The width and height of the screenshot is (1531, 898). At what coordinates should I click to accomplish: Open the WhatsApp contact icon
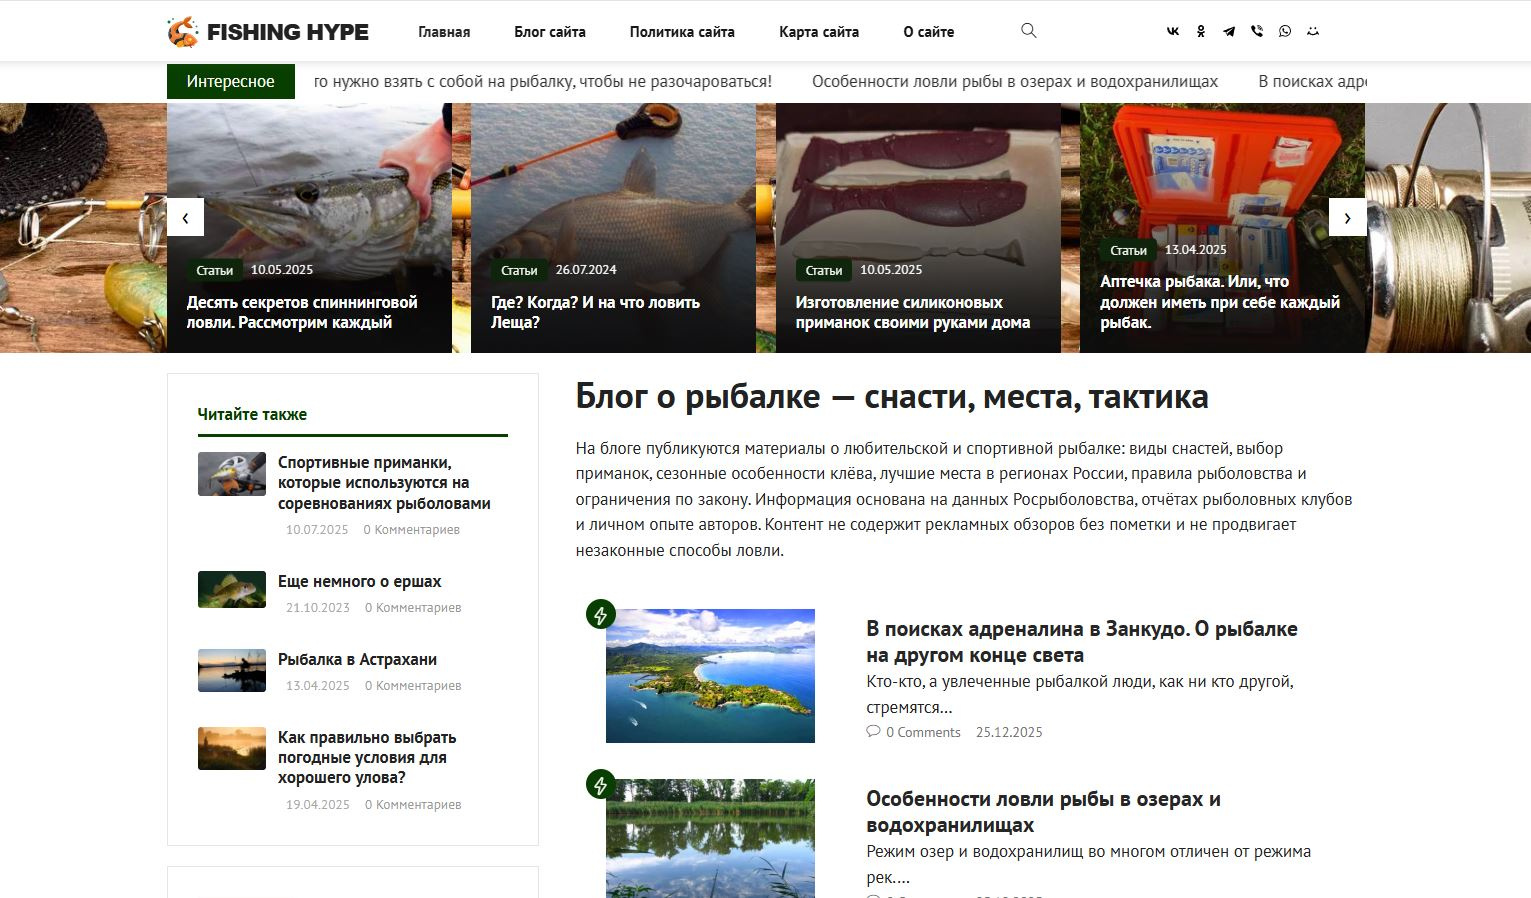point(1285,31)
